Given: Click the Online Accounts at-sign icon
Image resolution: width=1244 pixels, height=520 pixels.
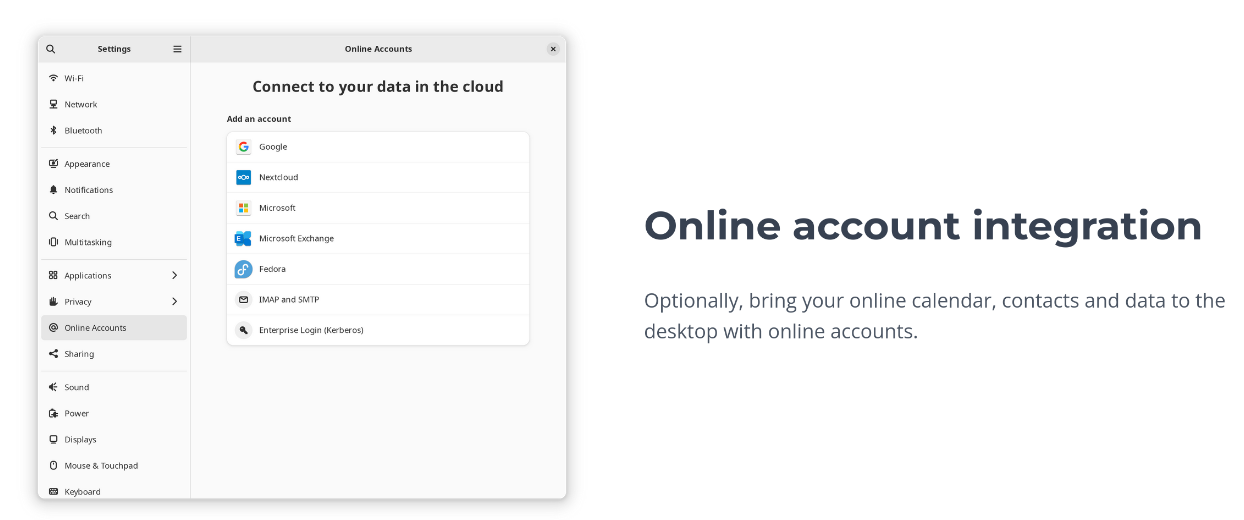Looking at the screenshot, I should tap(54, 327).
